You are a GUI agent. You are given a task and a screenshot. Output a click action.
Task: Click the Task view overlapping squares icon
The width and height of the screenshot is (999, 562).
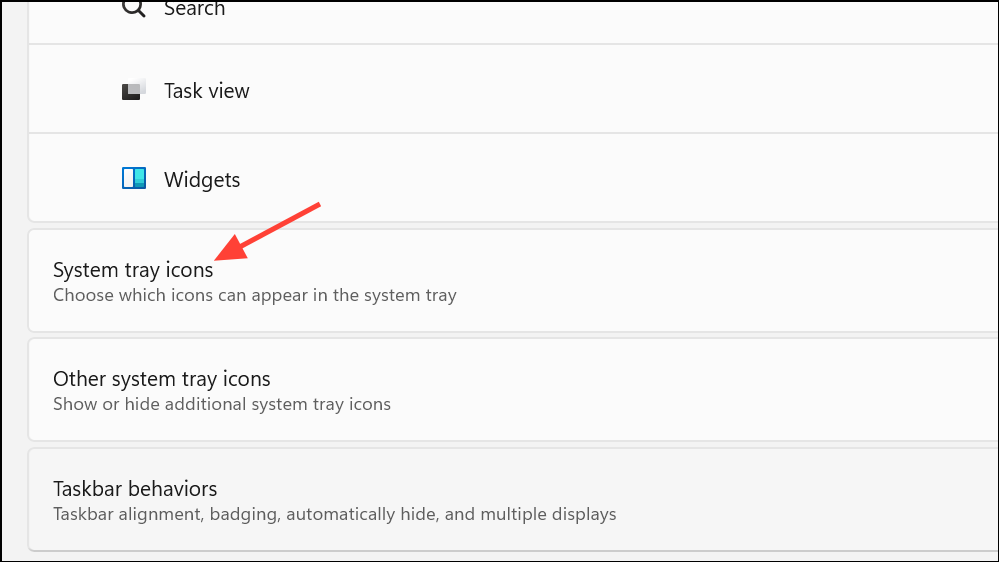pos(134,90)
